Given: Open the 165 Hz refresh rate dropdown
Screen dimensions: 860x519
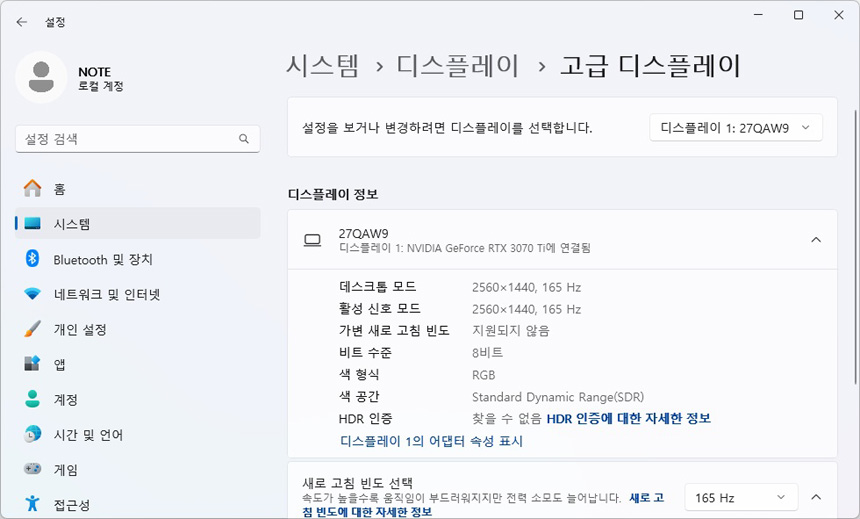Looking at the screenshot, I should [x=741, y=497].
